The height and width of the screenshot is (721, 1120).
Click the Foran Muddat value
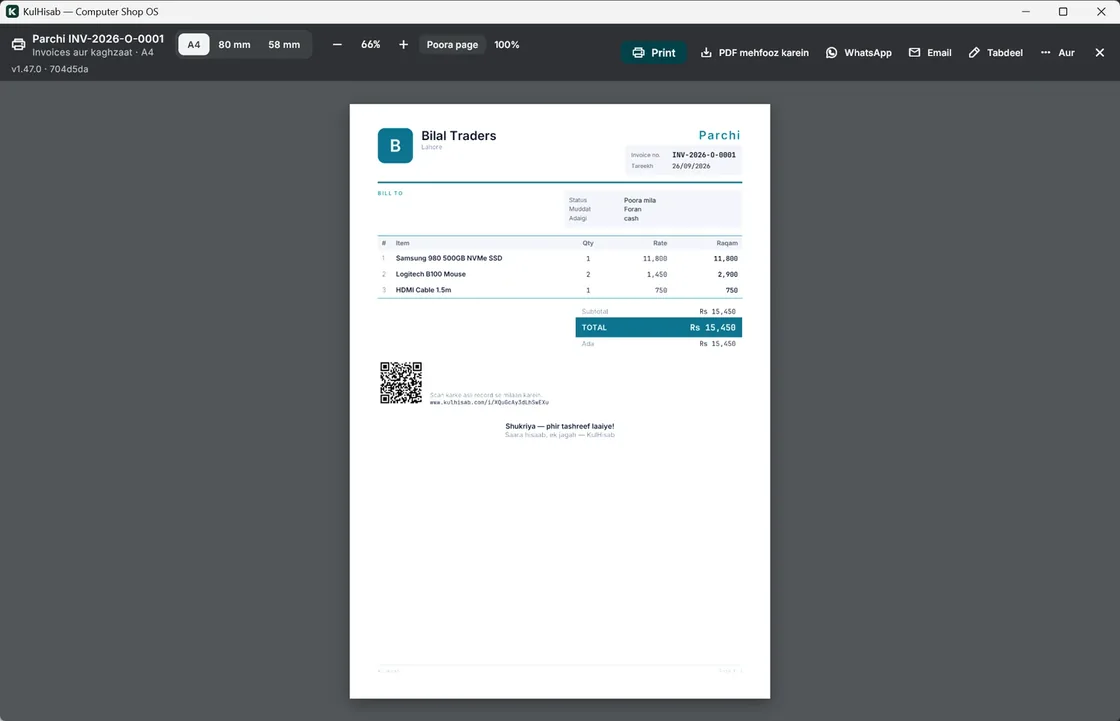[632, 209]
